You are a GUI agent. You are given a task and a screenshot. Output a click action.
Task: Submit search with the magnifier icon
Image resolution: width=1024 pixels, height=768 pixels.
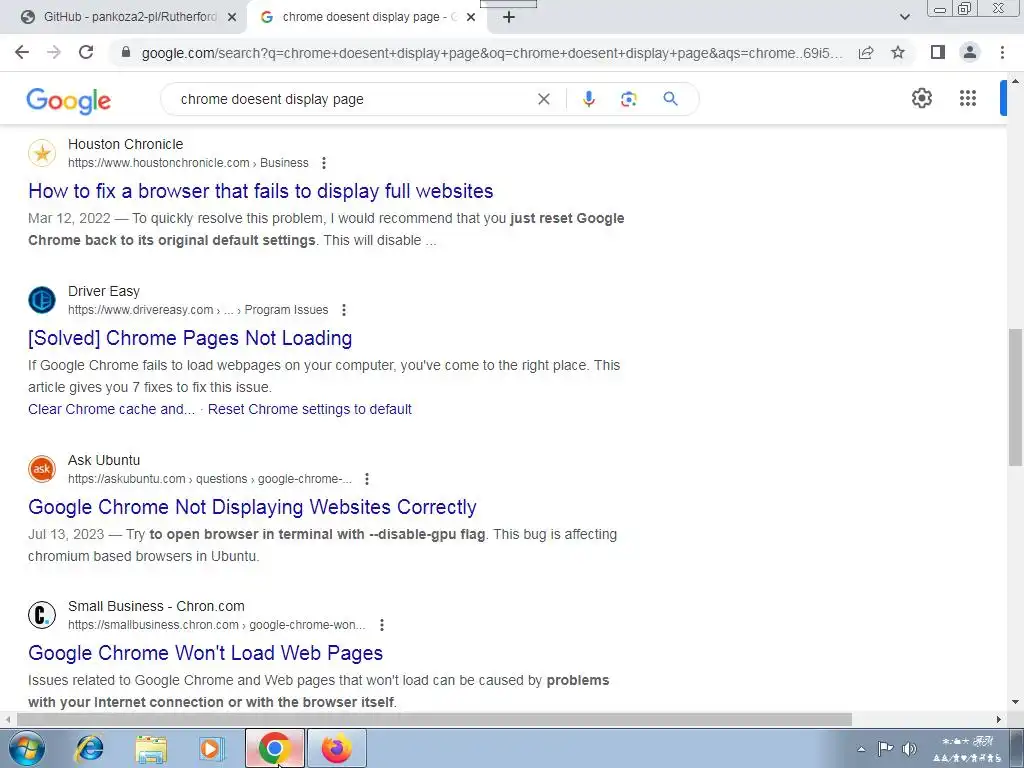(670, 99)
